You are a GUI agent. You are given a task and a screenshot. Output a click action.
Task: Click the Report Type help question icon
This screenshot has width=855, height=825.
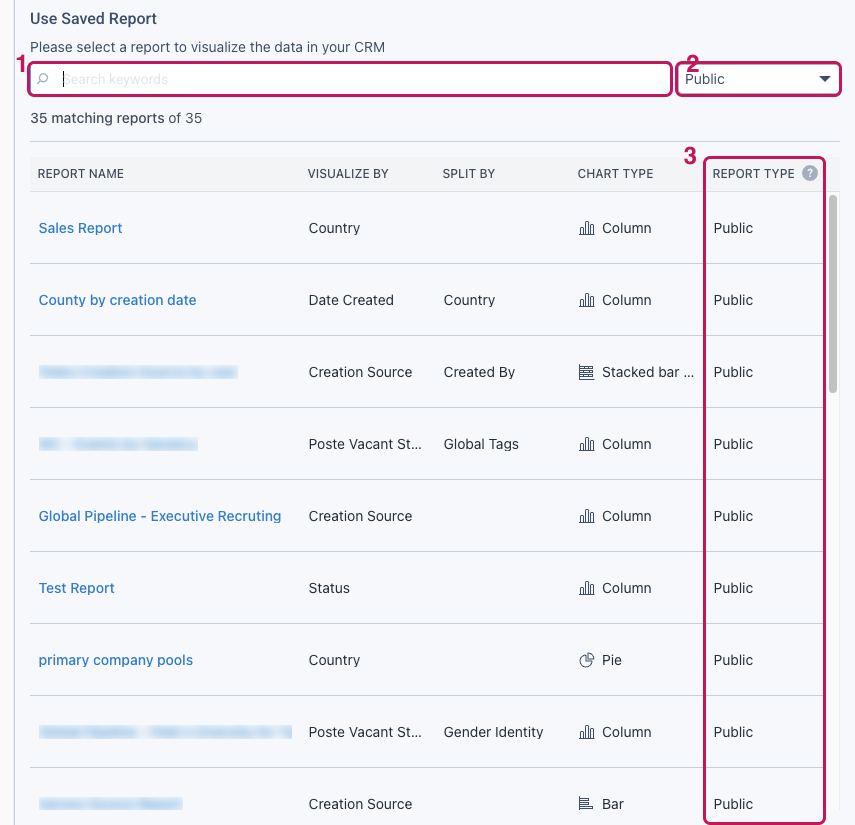pos(810,173)
